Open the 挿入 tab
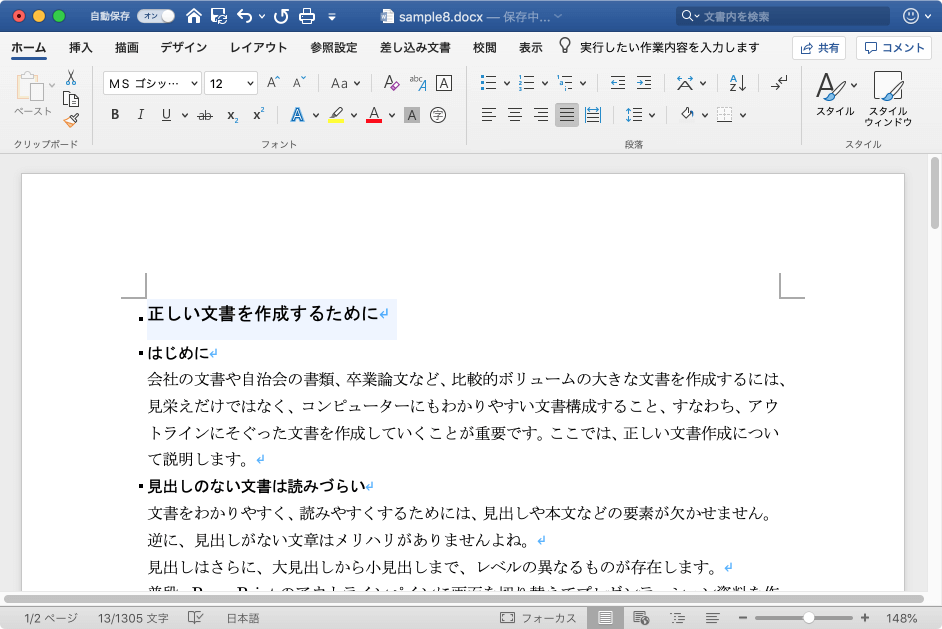The image size is (942, 629). [x=81, y=47]
